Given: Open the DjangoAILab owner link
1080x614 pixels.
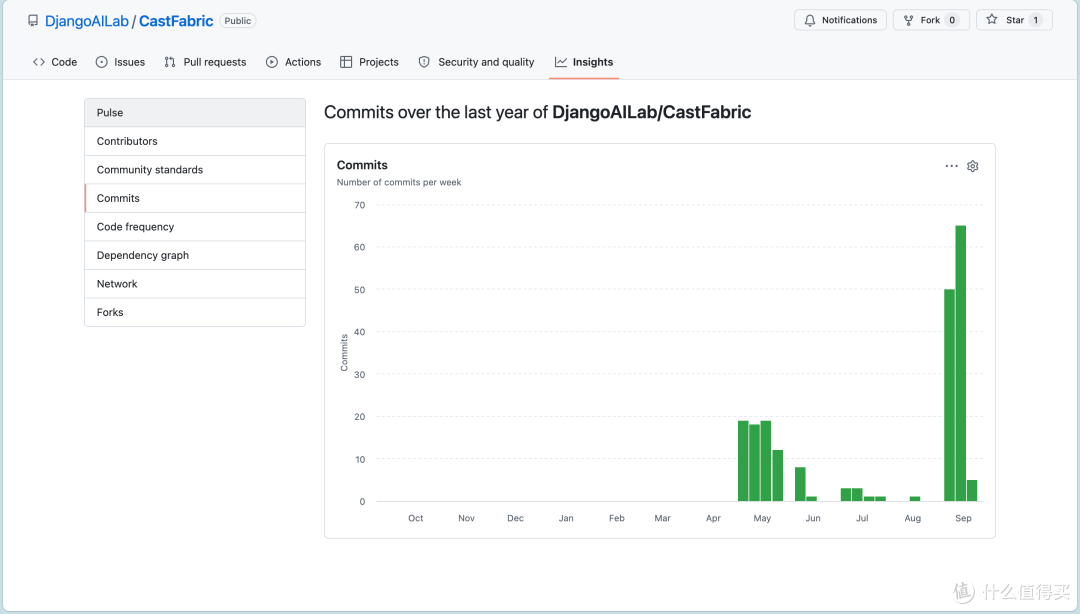Looking at the screenshot, I should click(87, 21).
